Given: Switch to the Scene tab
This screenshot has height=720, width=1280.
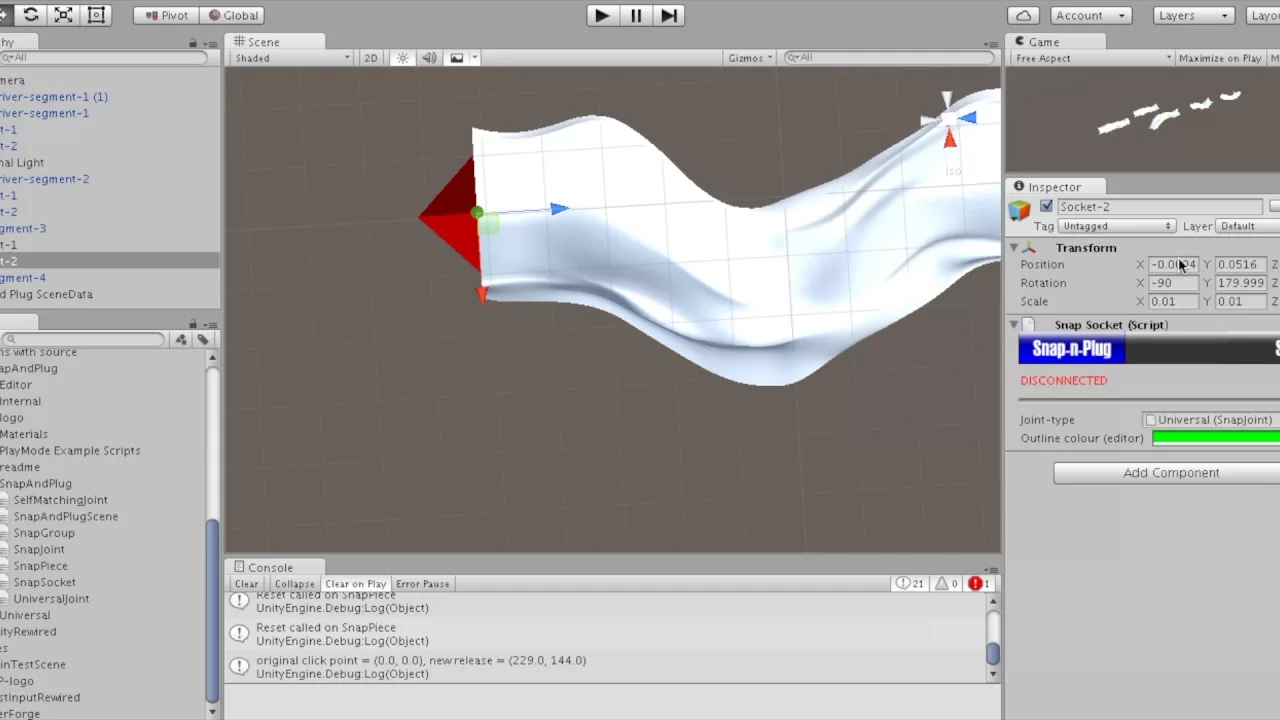Looking at the screenshot, I should (x=275, y=42).
